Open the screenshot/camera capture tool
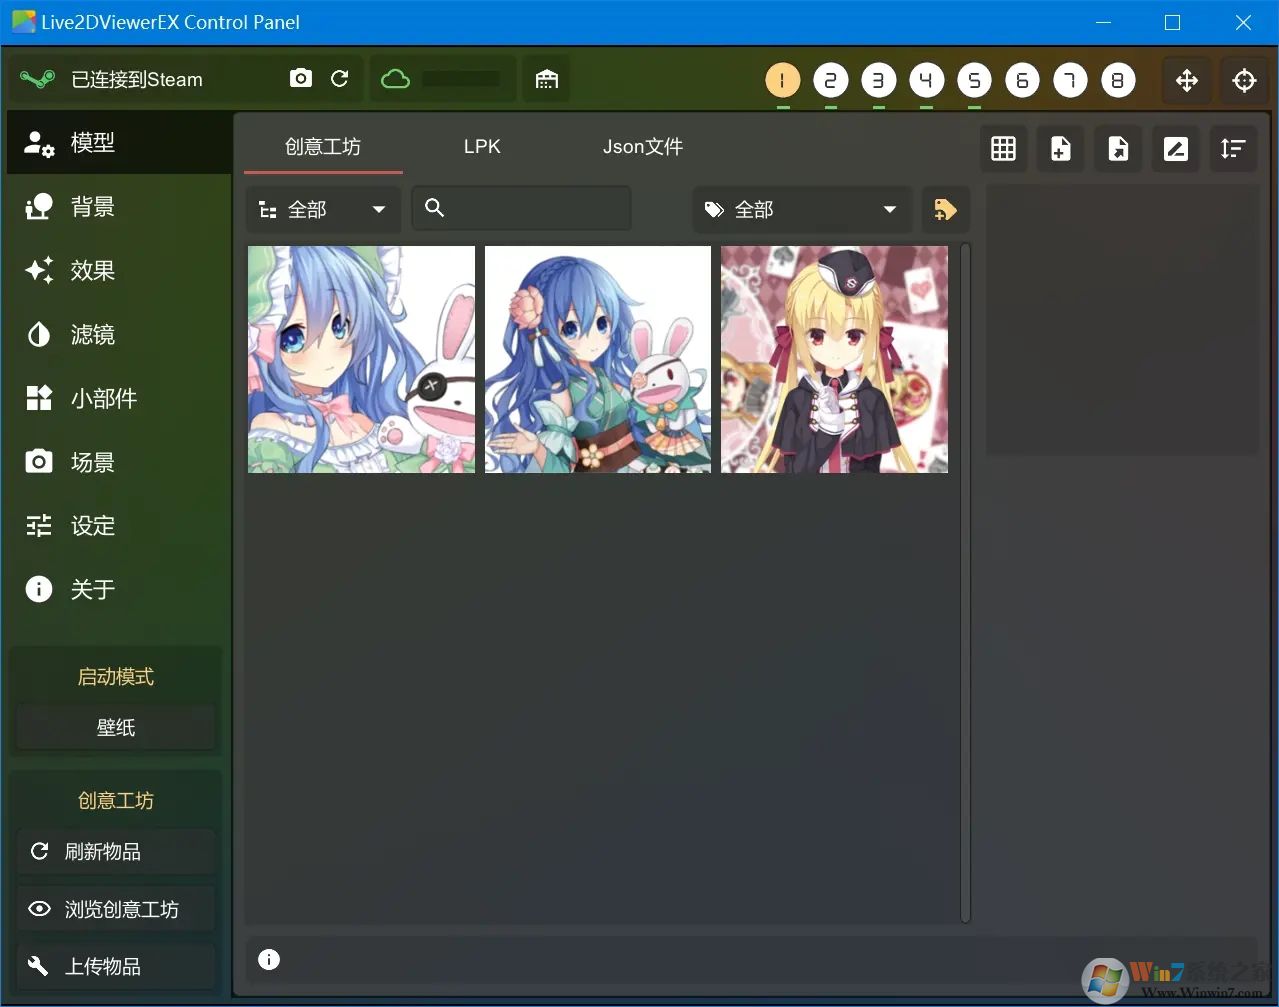The width and height of the screenshot is (1279, 1007). tap(300, 78)
